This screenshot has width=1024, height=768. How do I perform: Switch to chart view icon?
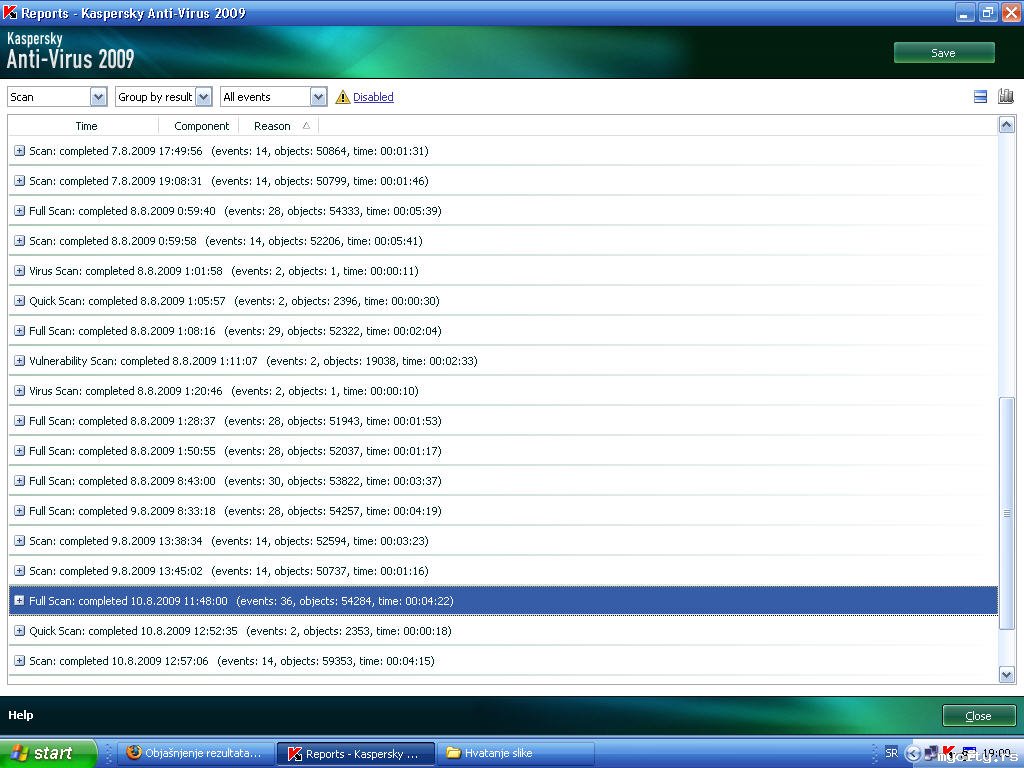tap(1006, 97)
